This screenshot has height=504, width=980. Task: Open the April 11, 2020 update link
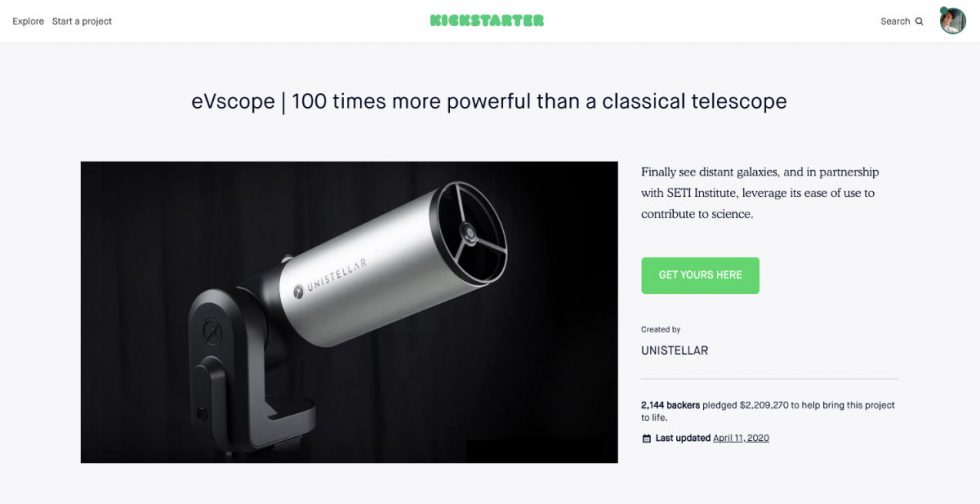click(x=741, y=438)
